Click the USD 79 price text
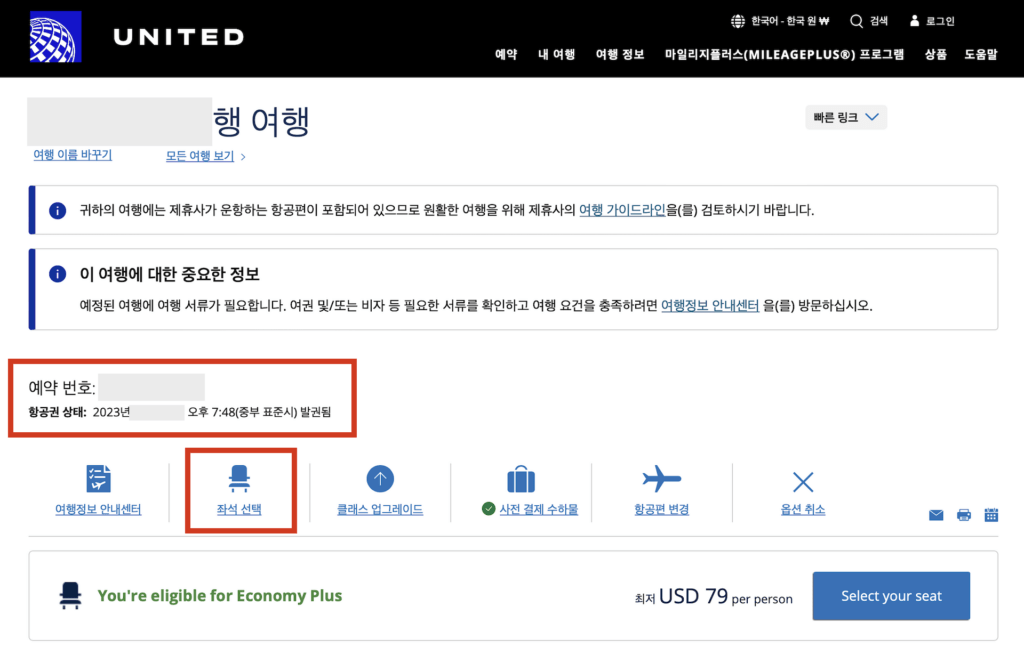The height and width of the screenshot is (655, 1024). point(693,596)
